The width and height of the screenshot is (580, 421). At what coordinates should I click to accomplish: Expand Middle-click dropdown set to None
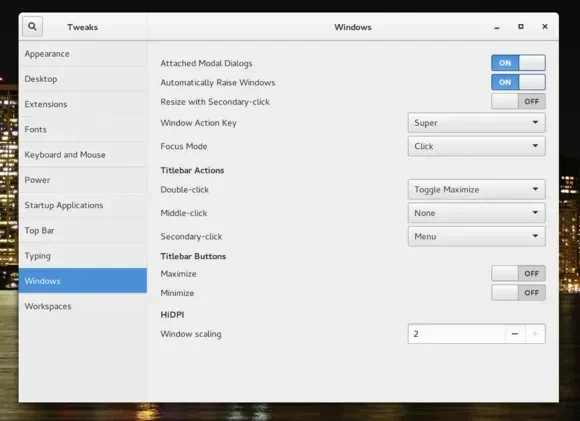(x=476, y=213)
